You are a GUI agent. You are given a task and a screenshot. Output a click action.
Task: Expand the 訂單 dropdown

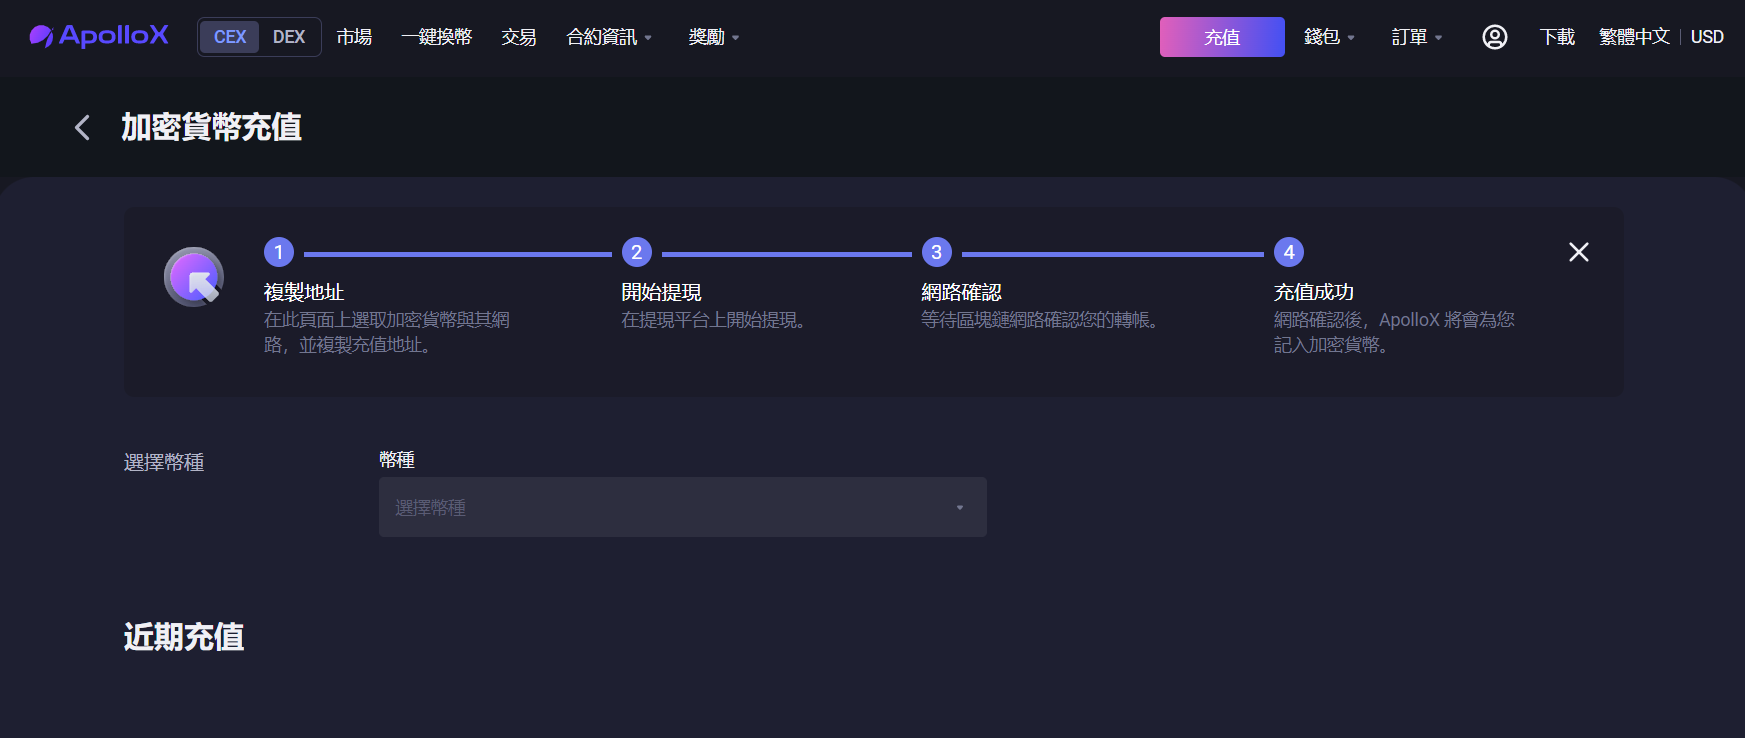click(1417, 37)
